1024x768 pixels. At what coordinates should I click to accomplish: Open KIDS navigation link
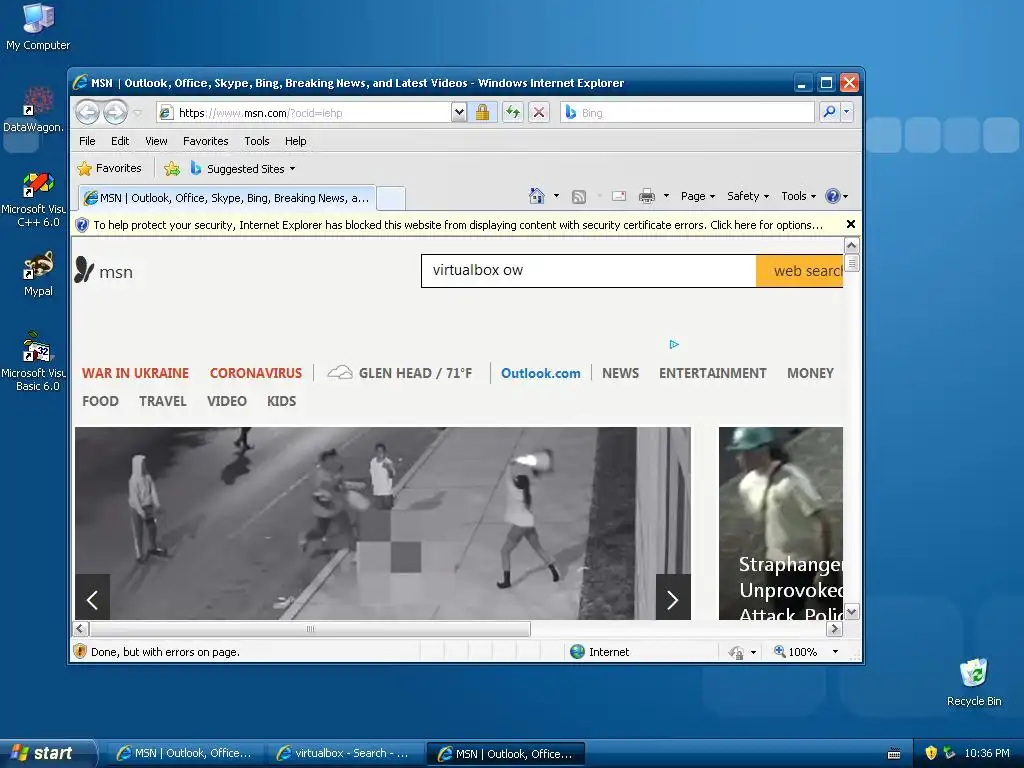pyautogui.click(x=281, y=401)
